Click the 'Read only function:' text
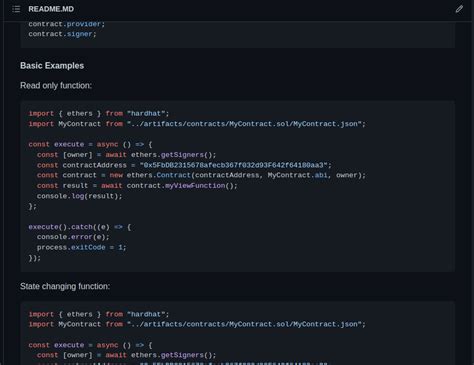Viewport: 474px width, 365px height. (x=56, y=86)
